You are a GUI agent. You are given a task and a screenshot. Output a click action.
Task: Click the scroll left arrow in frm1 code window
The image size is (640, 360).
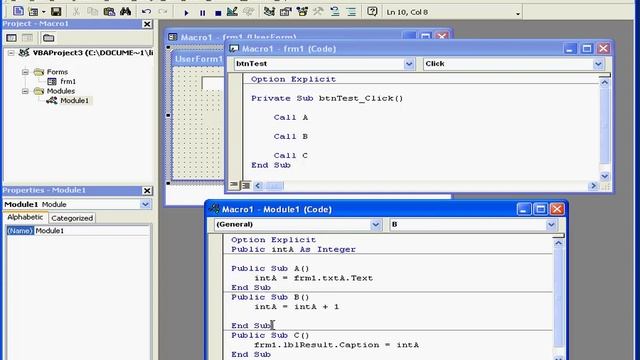tap(258, 186)
